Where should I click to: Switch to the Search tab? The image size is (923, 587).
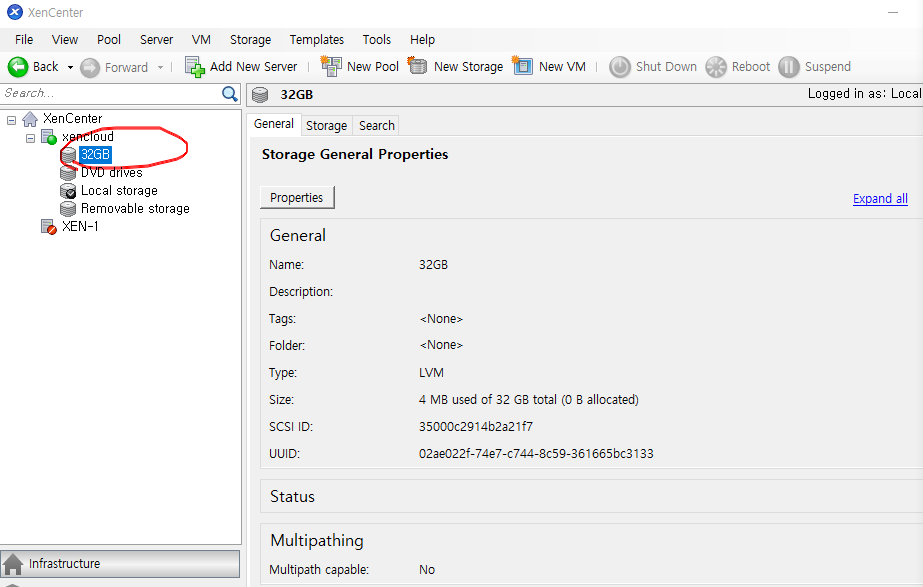(377, 125)
